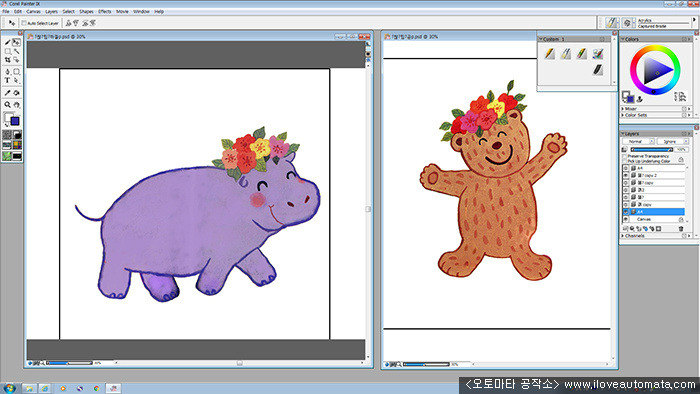Toggle visibility of the Canvas layer

[625, 219]
